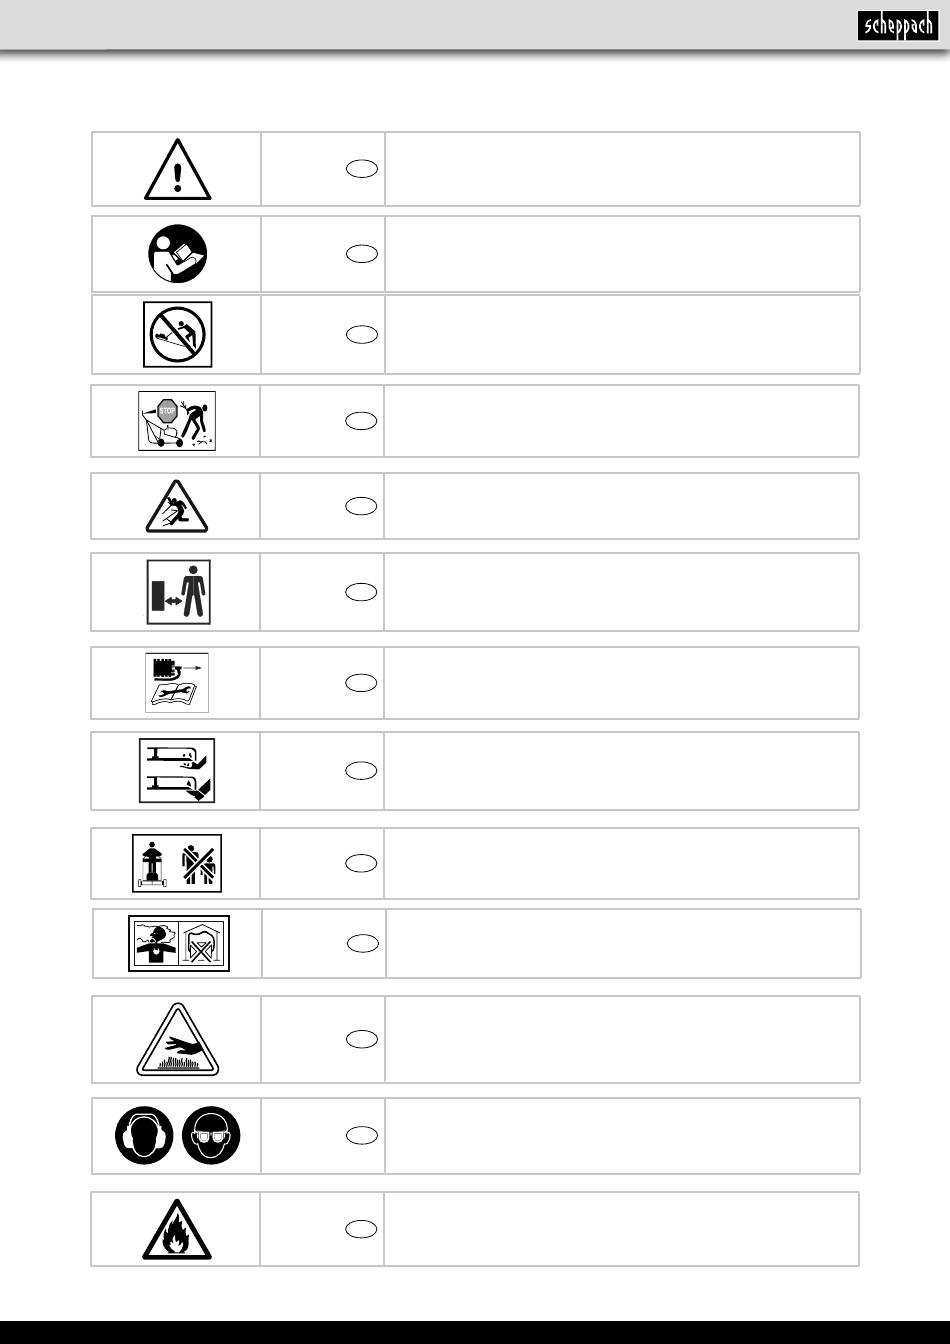The width and height of the screenshot is (950, 1344).
Task: Select the read-the-manual pictogram
Action: click(177, 254)
